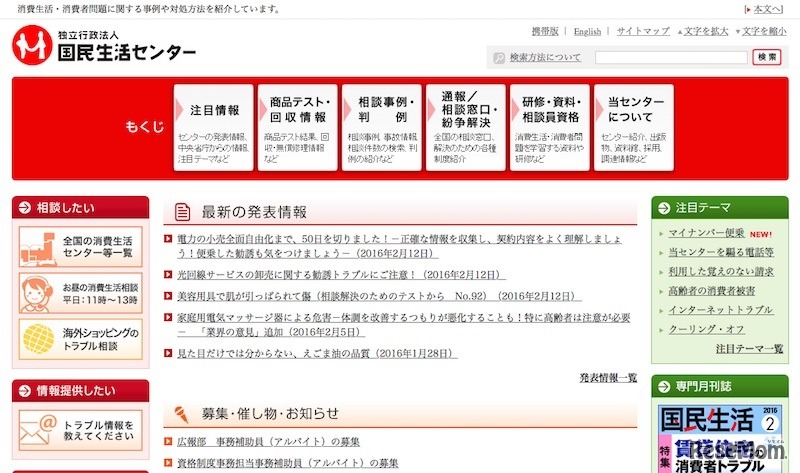Jump to content via 本文へ link
The width and height of the screenshot is (800, 473).
point(768,9)
